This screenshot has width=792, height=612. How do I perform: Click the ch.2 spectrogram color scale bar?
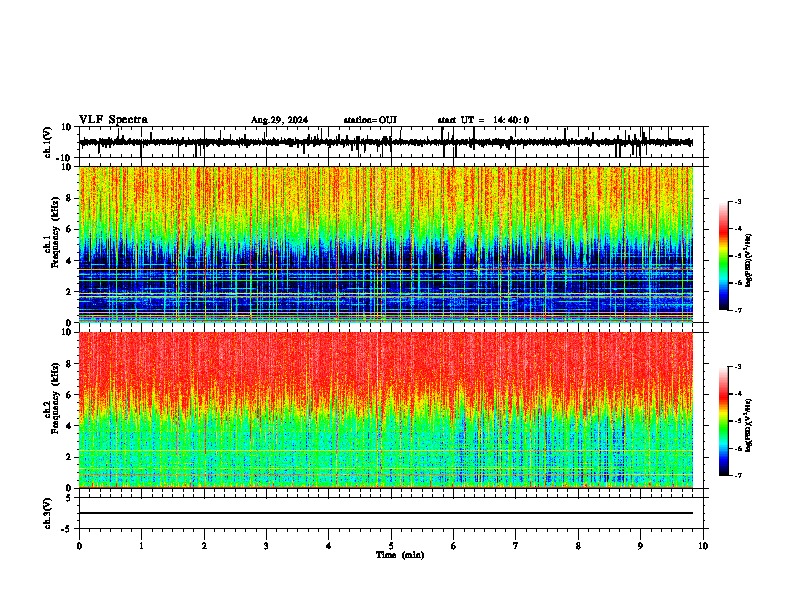[723, 421]
